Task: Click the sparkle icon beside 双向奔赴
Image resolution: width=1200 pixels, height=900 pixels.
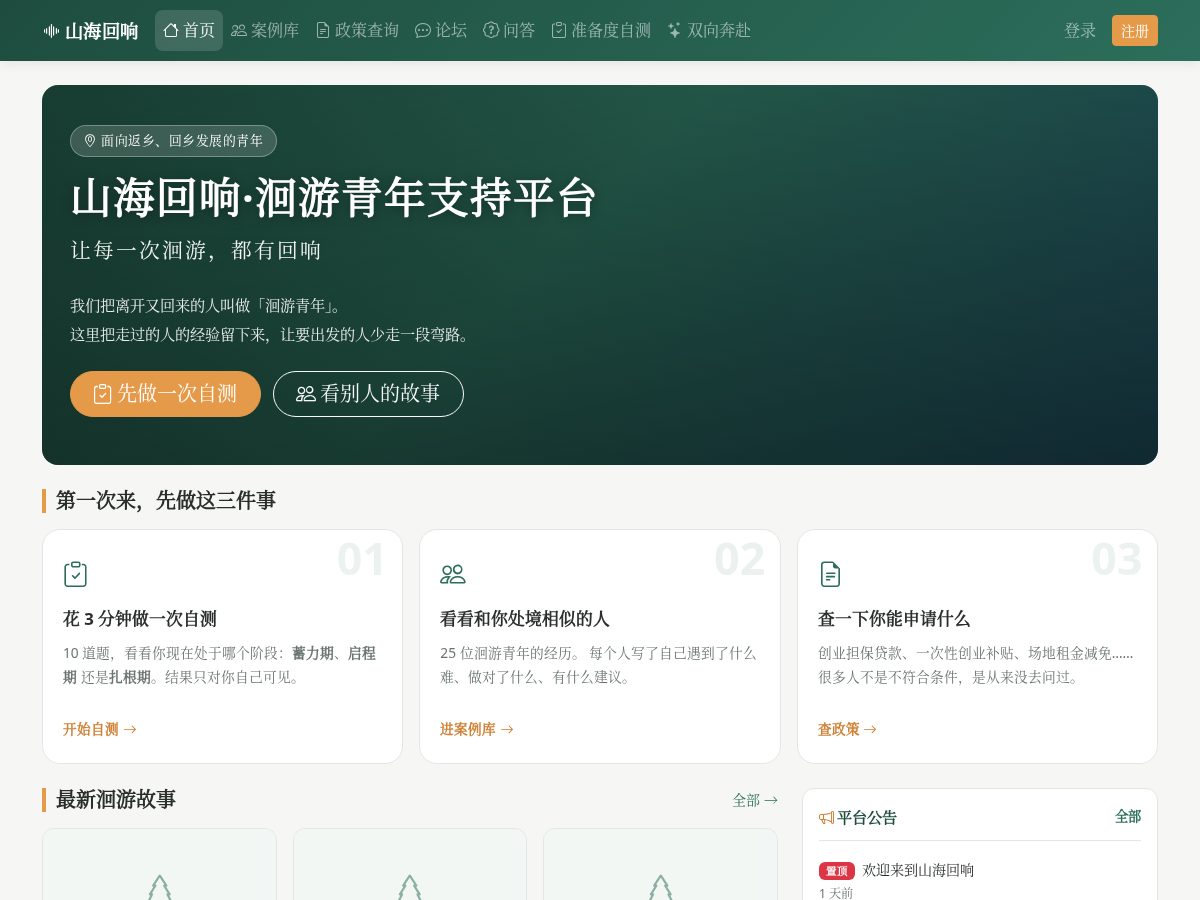Action: point(675,30)
